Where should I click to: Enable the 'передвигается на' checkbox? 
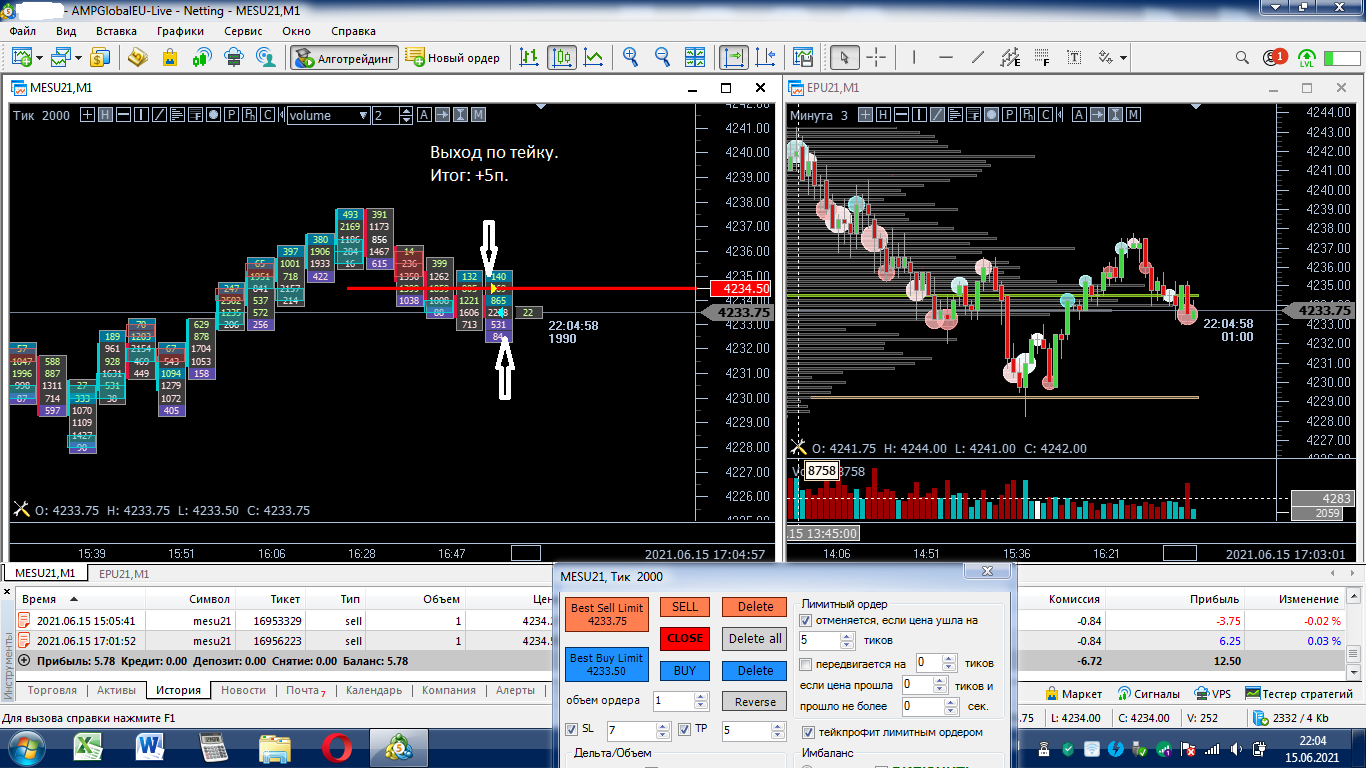(x=805, y=664)
